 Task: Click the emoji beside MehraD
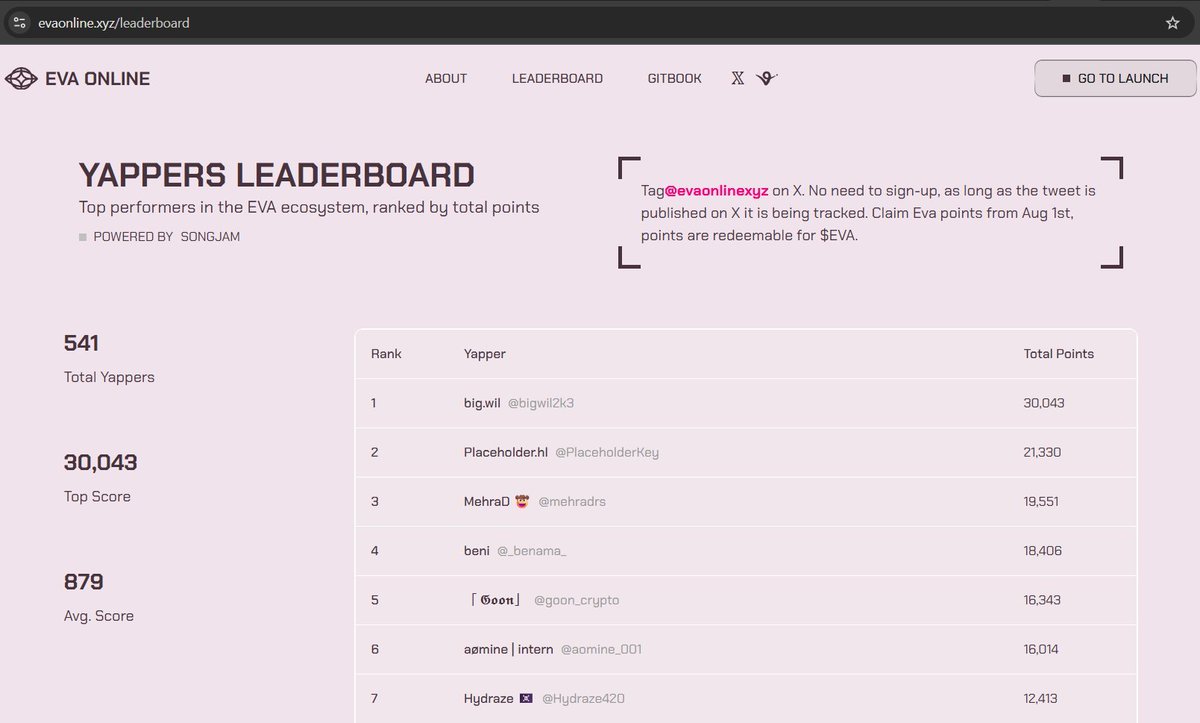(521, 501)
